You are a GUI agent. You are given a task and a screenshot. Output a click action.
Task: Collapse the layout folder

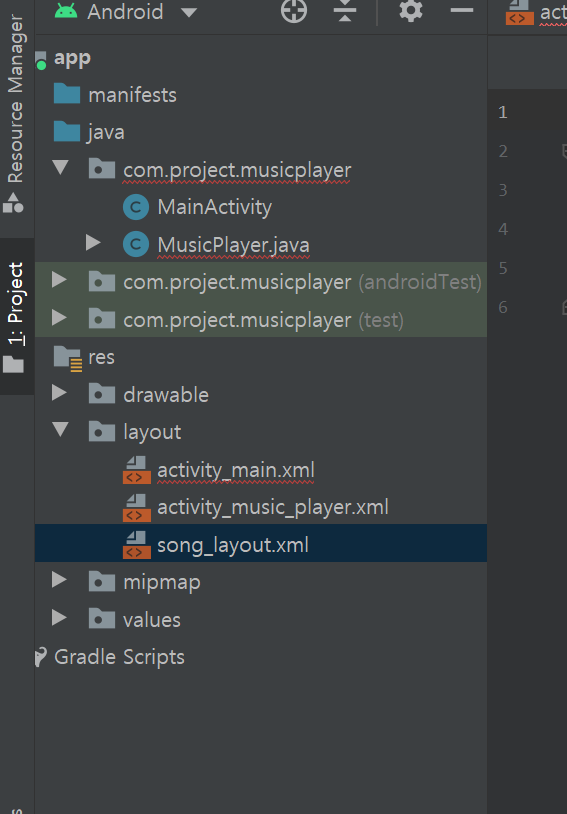[x=61, y=429]
